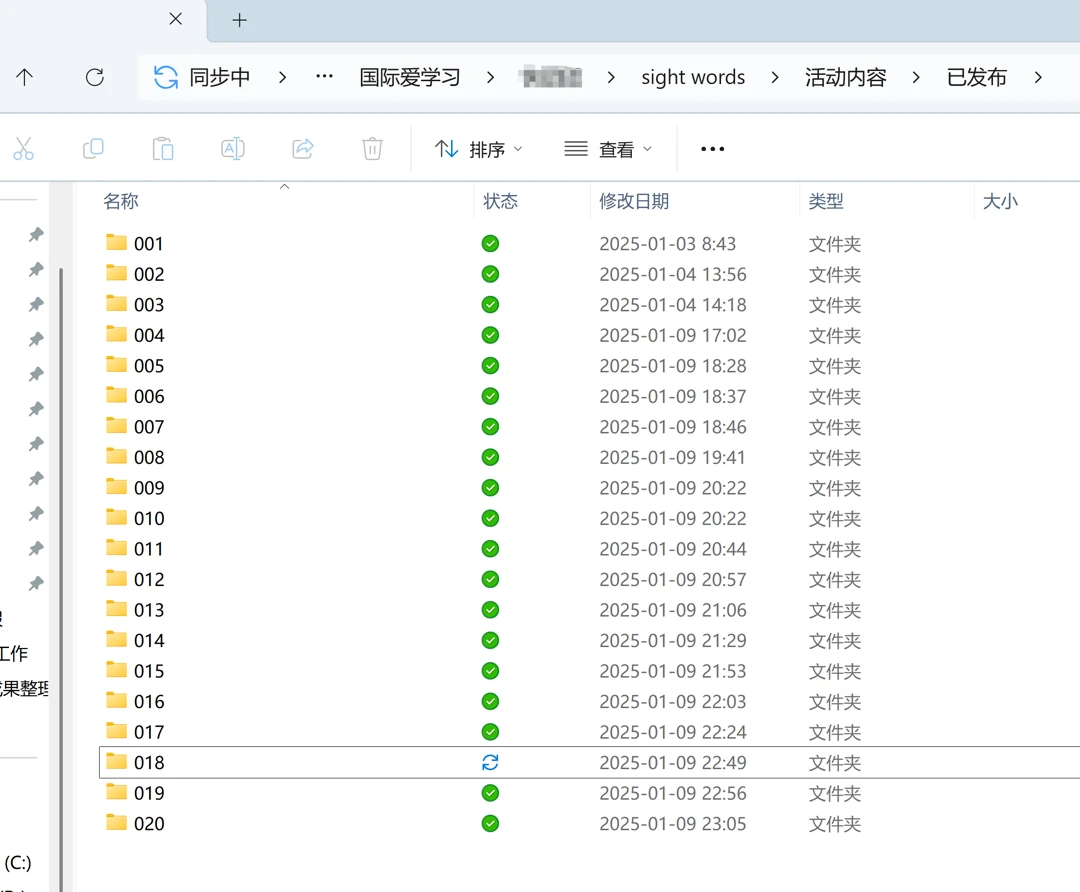The width and height of the screenshot is (1080, 892).
Task: Select the (C:) drive in sidebar
Action: (18, 862)
